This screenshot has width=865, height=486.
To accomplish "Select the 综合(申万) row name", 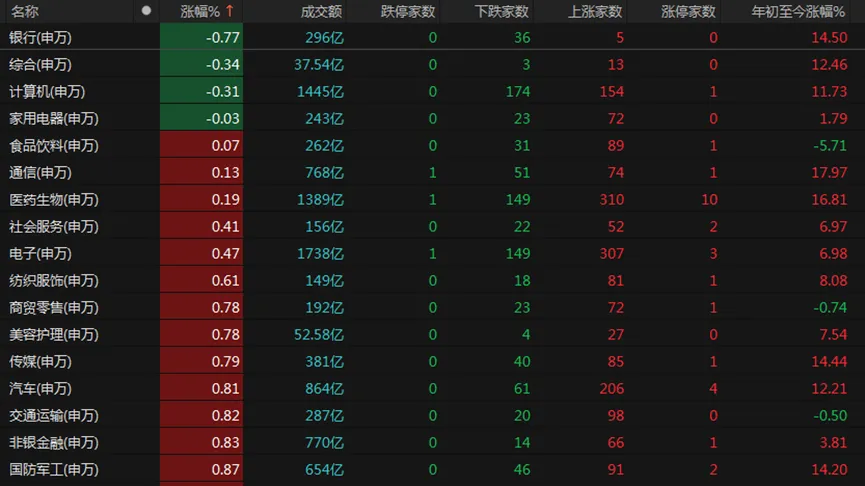I will point(40,65).
